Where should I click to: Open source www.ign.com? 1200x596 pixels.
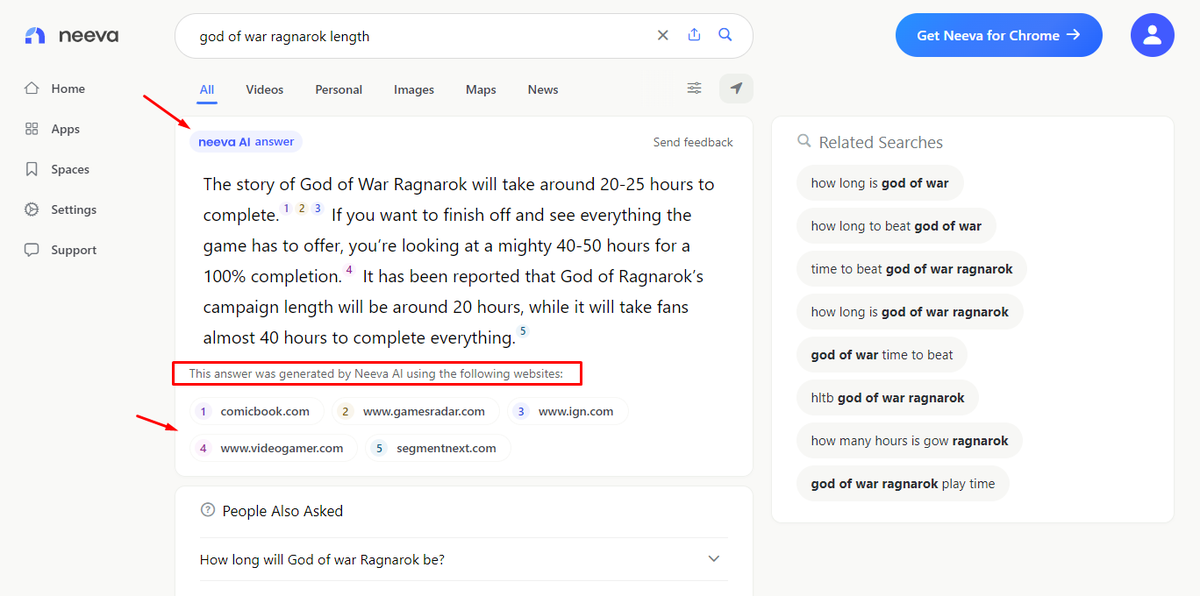click(568, 411)
